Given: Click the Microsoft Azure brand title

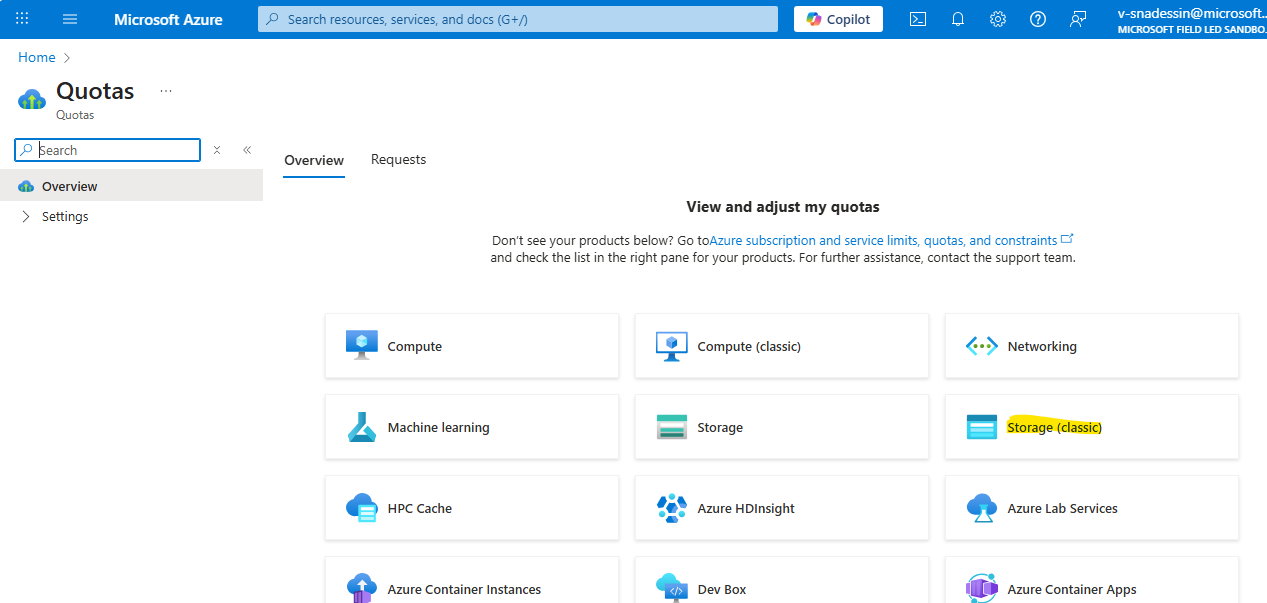Looking at the screenshot, I should tap(168, 19).
